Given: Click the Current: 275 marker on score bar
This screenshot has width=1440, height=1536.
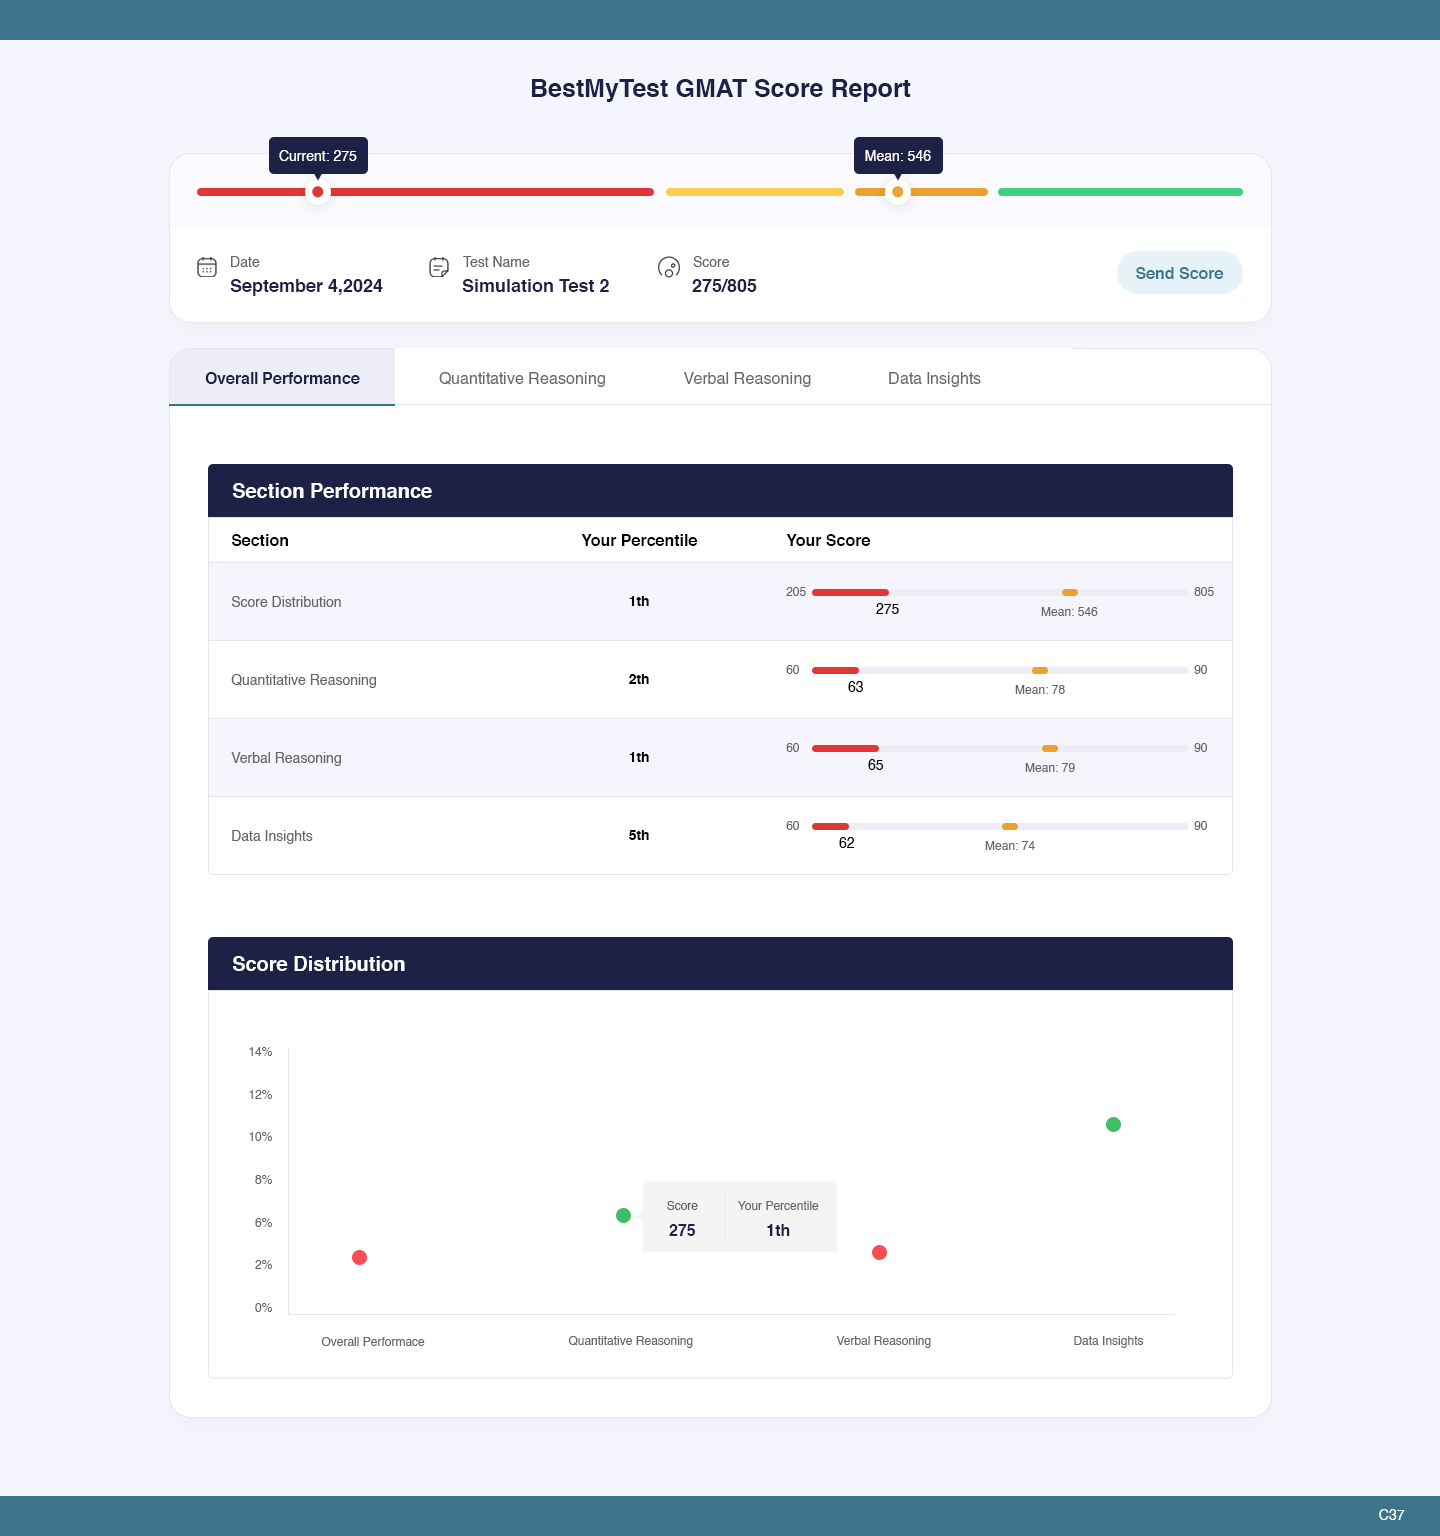Looking at the screenshot, I should [x=318, y=192].
